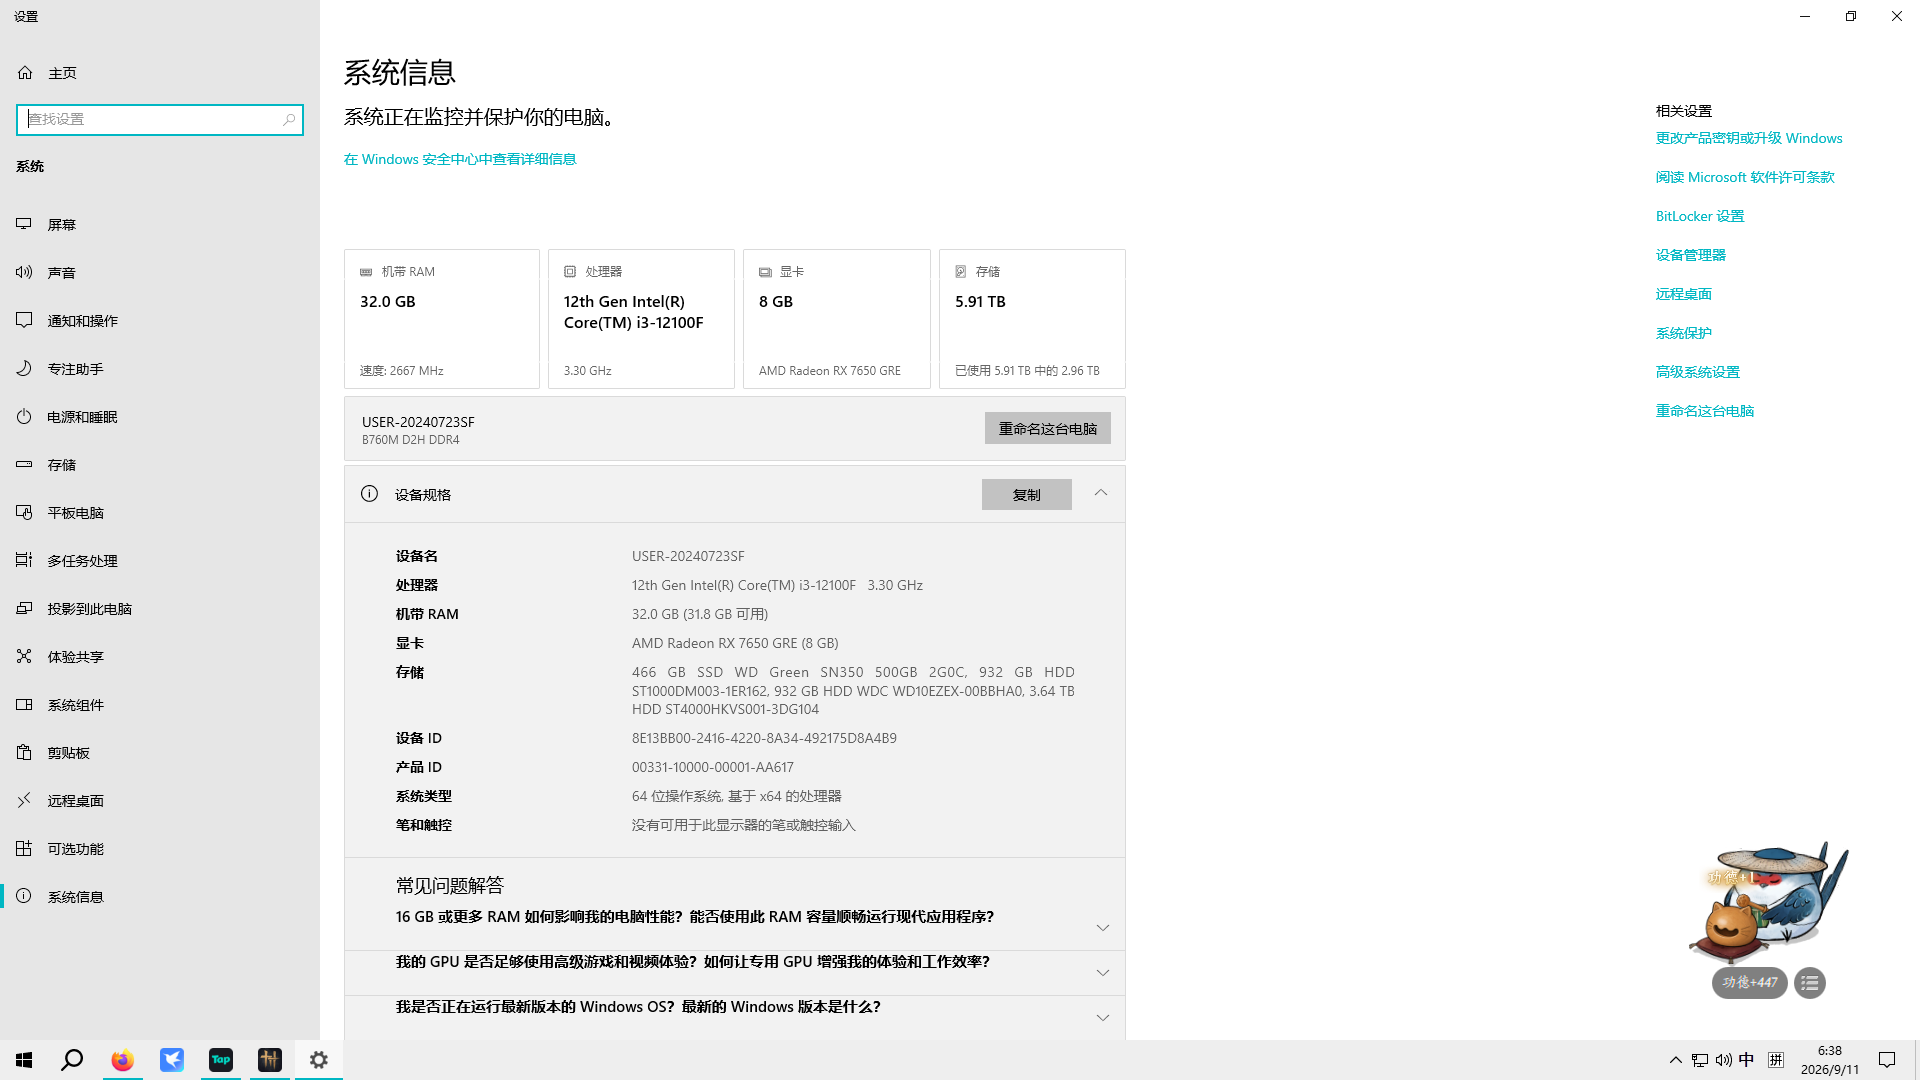The image size is (1920, 1080).
Task: Click the 机带 RAM 32.0 GB card
Action: tap(442, 319)
